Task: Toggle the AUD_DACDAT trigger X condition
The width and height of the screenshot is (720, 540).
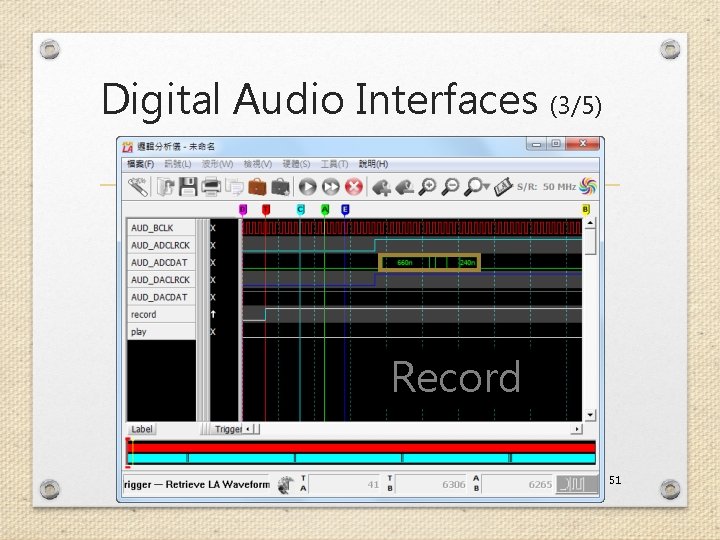Action: 213,297
